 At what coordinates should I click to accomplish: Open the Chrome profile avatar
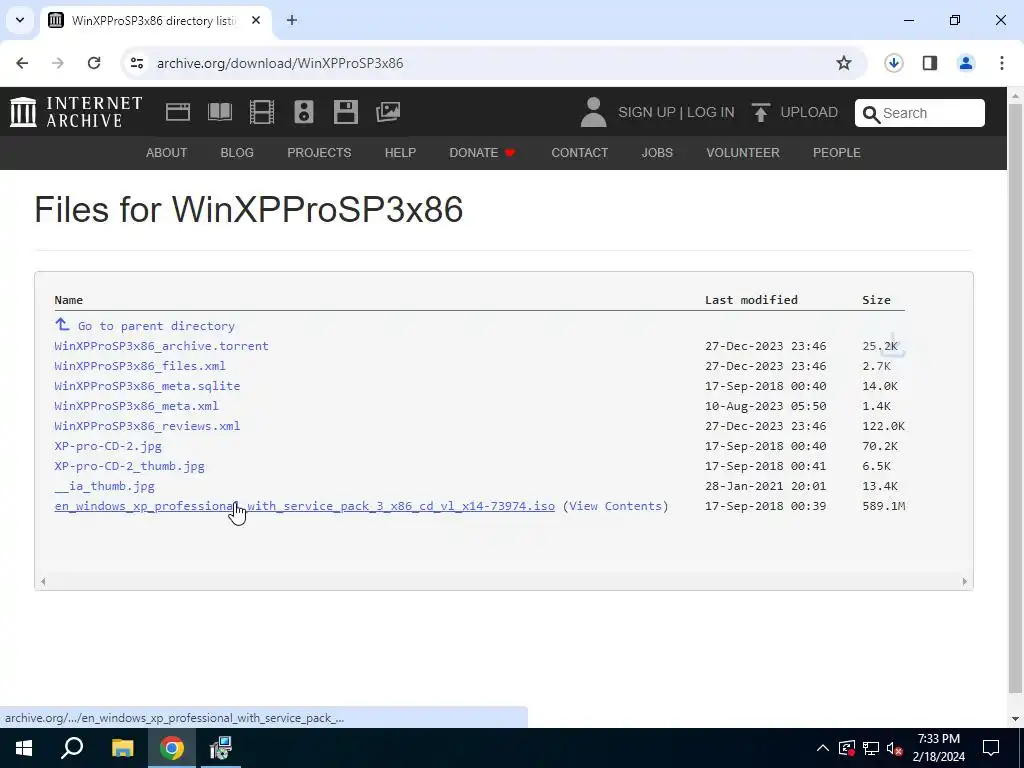pos(966,63)
